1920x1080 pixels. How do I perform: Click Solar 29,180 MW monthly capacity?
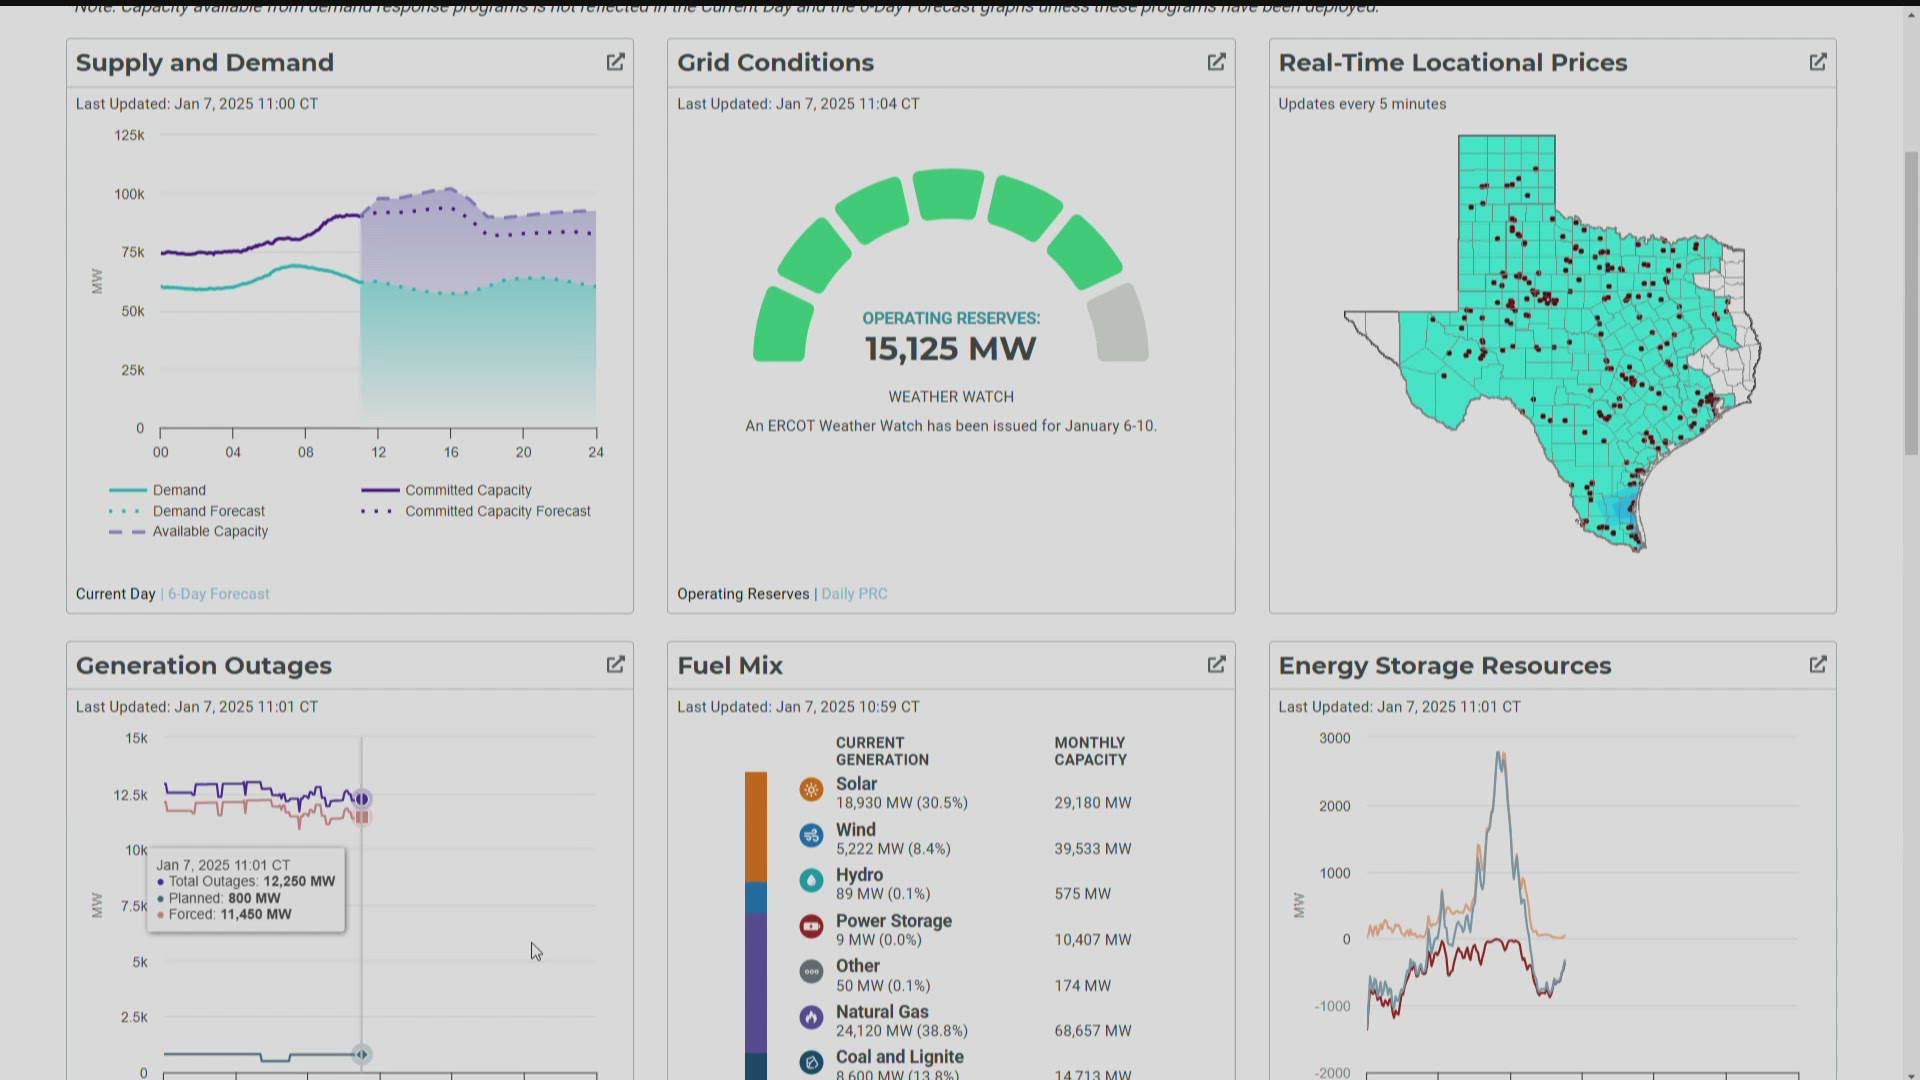coord(1093,803)
